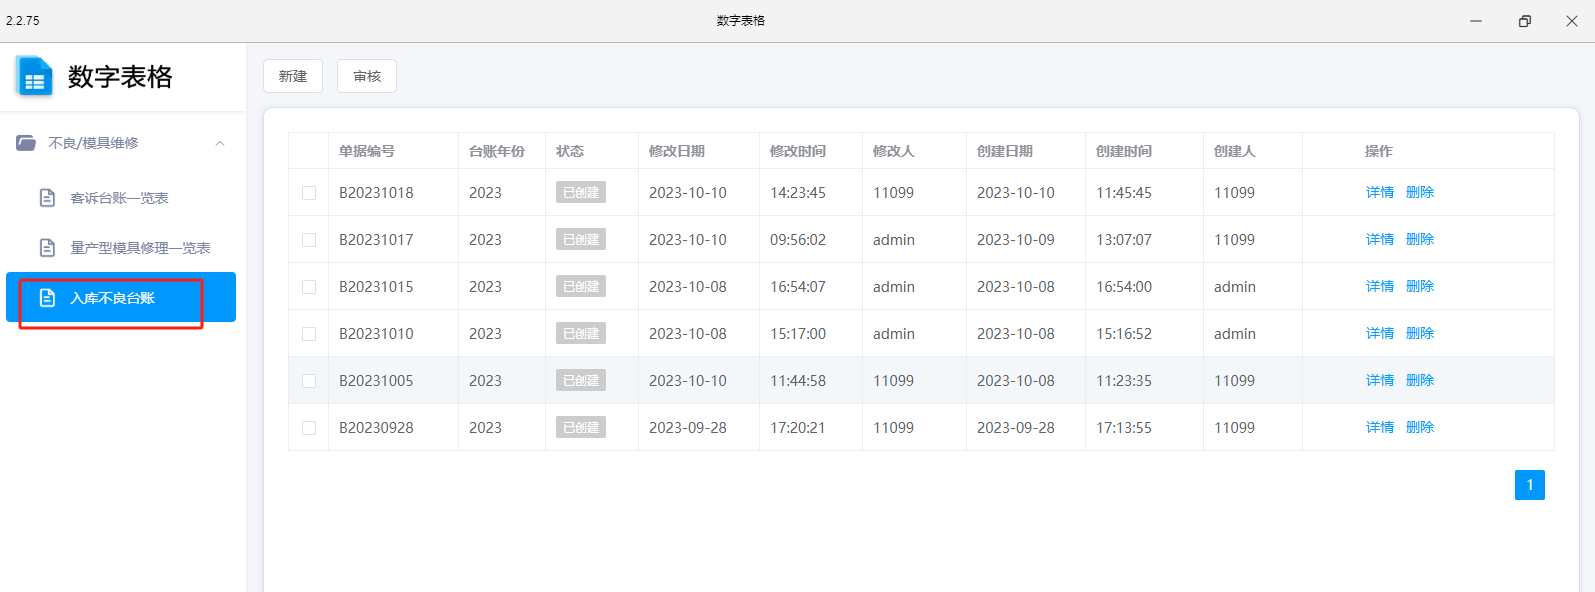Click the 已创建 status tag of B20231005
1595x592 pixels.
[x=581, y=380]
